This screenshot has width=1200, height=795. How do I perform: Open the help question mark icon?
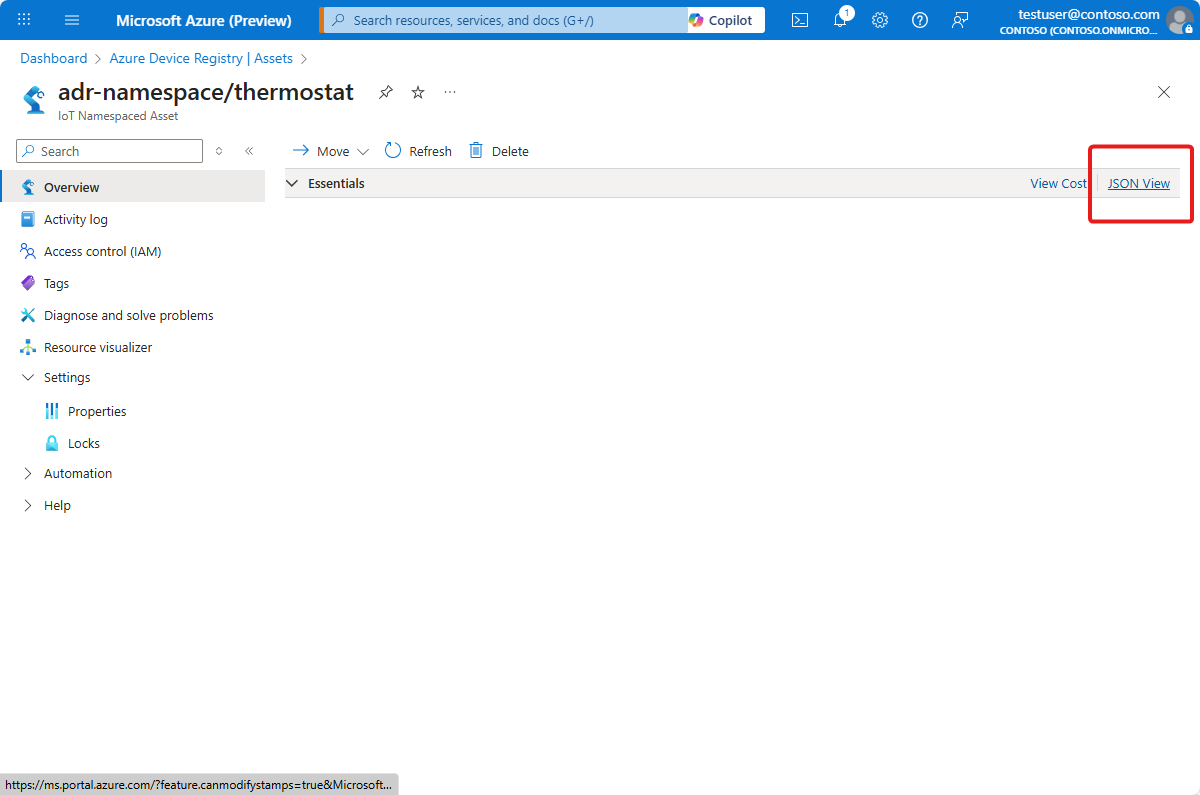(x=920, y=20)
